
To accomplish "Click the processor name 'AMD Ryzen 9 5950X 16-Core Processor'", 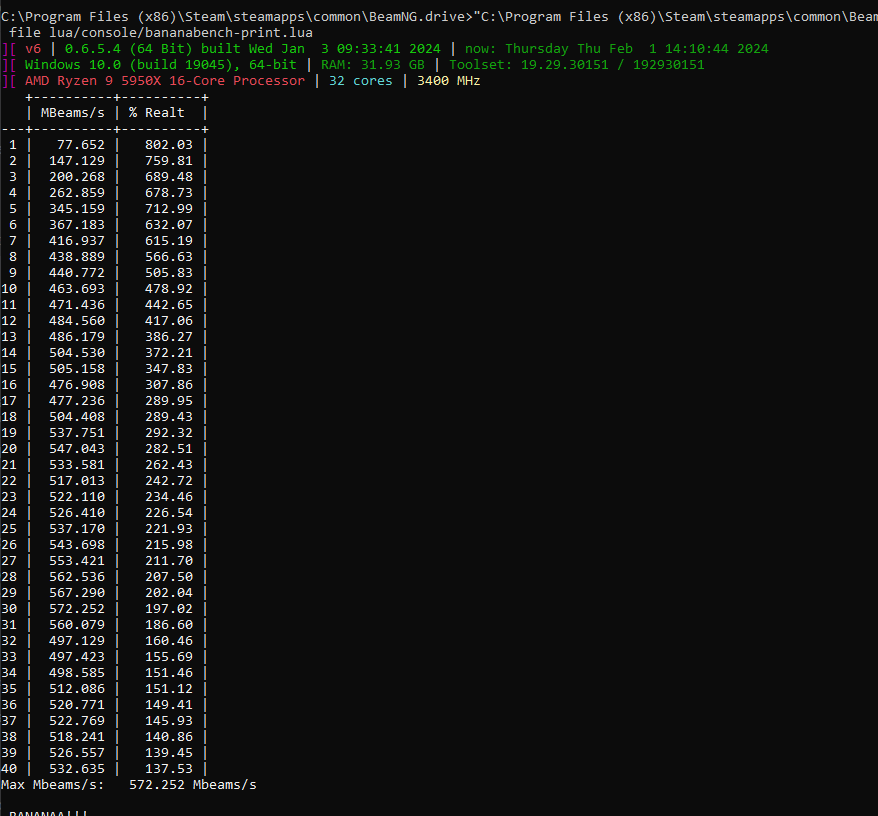I will coord(165,81).
